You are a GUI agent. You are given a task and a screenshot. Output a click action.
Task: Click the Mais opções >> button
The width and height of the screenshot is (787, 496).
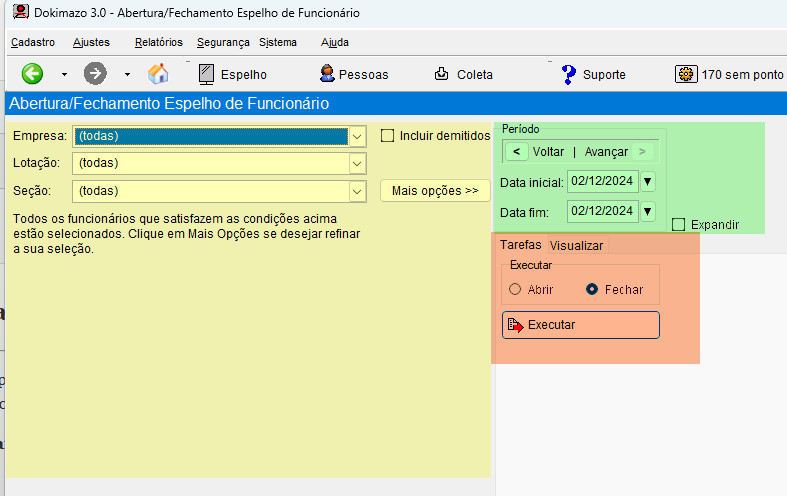click(434, 191)
